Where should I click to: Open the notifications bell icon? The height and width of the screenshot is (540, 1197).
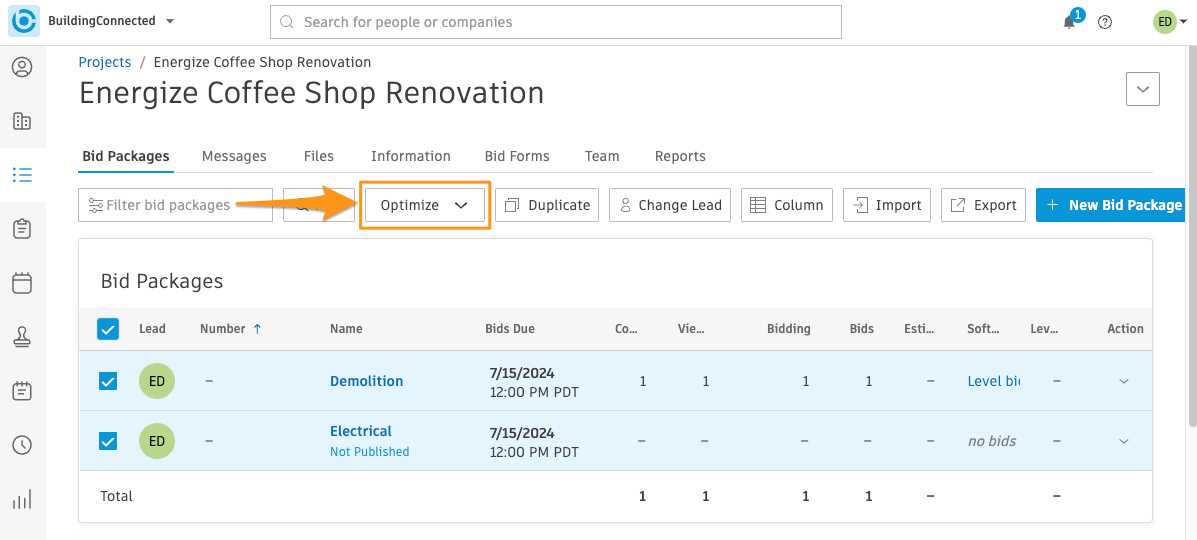point(1070,21)
